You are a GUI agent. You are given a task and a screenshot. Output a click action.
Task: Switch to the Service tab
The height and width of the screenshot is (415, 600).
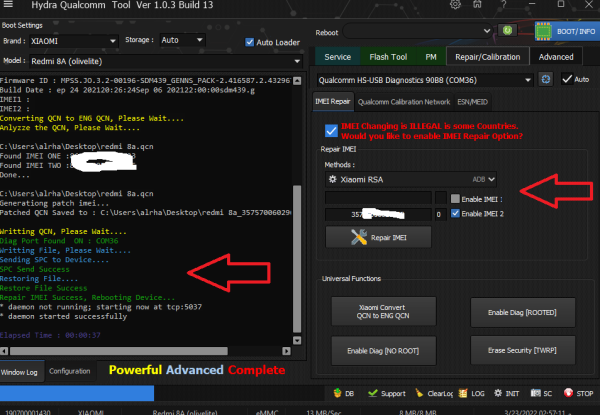click(x=338, y=57)
